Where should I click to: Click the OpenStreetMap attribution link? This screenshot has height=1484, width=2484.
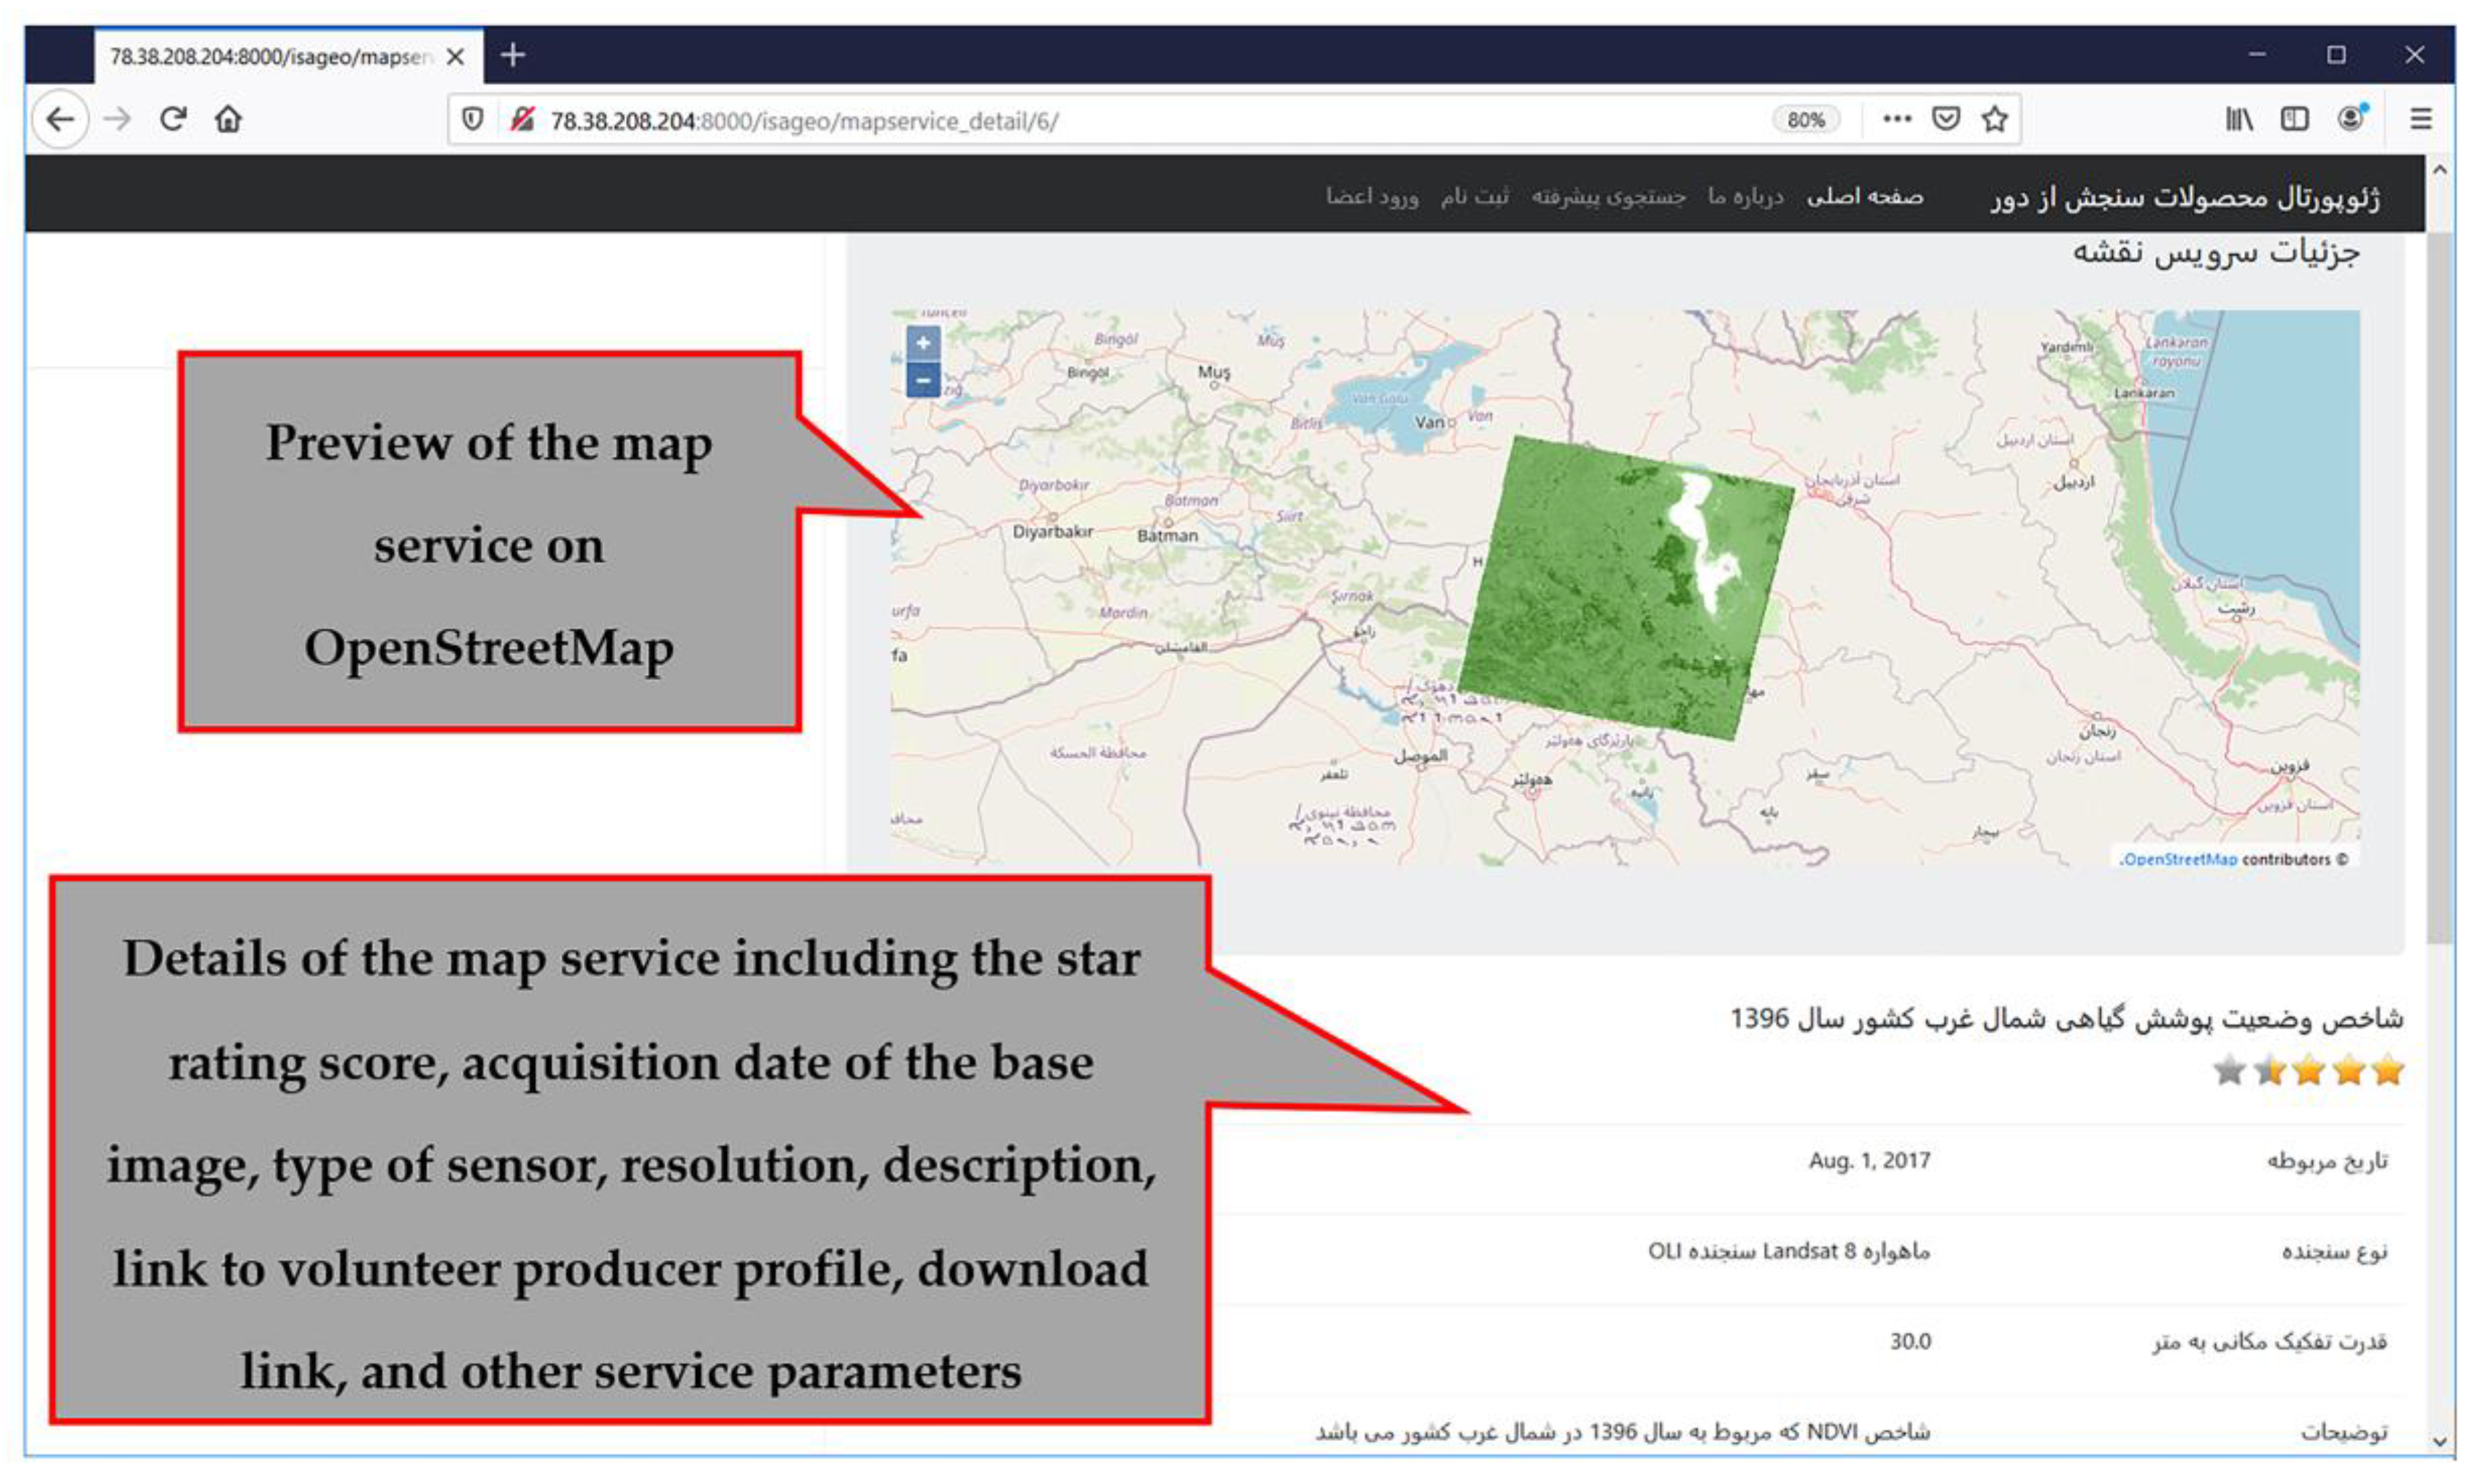tap(2179, 860)
